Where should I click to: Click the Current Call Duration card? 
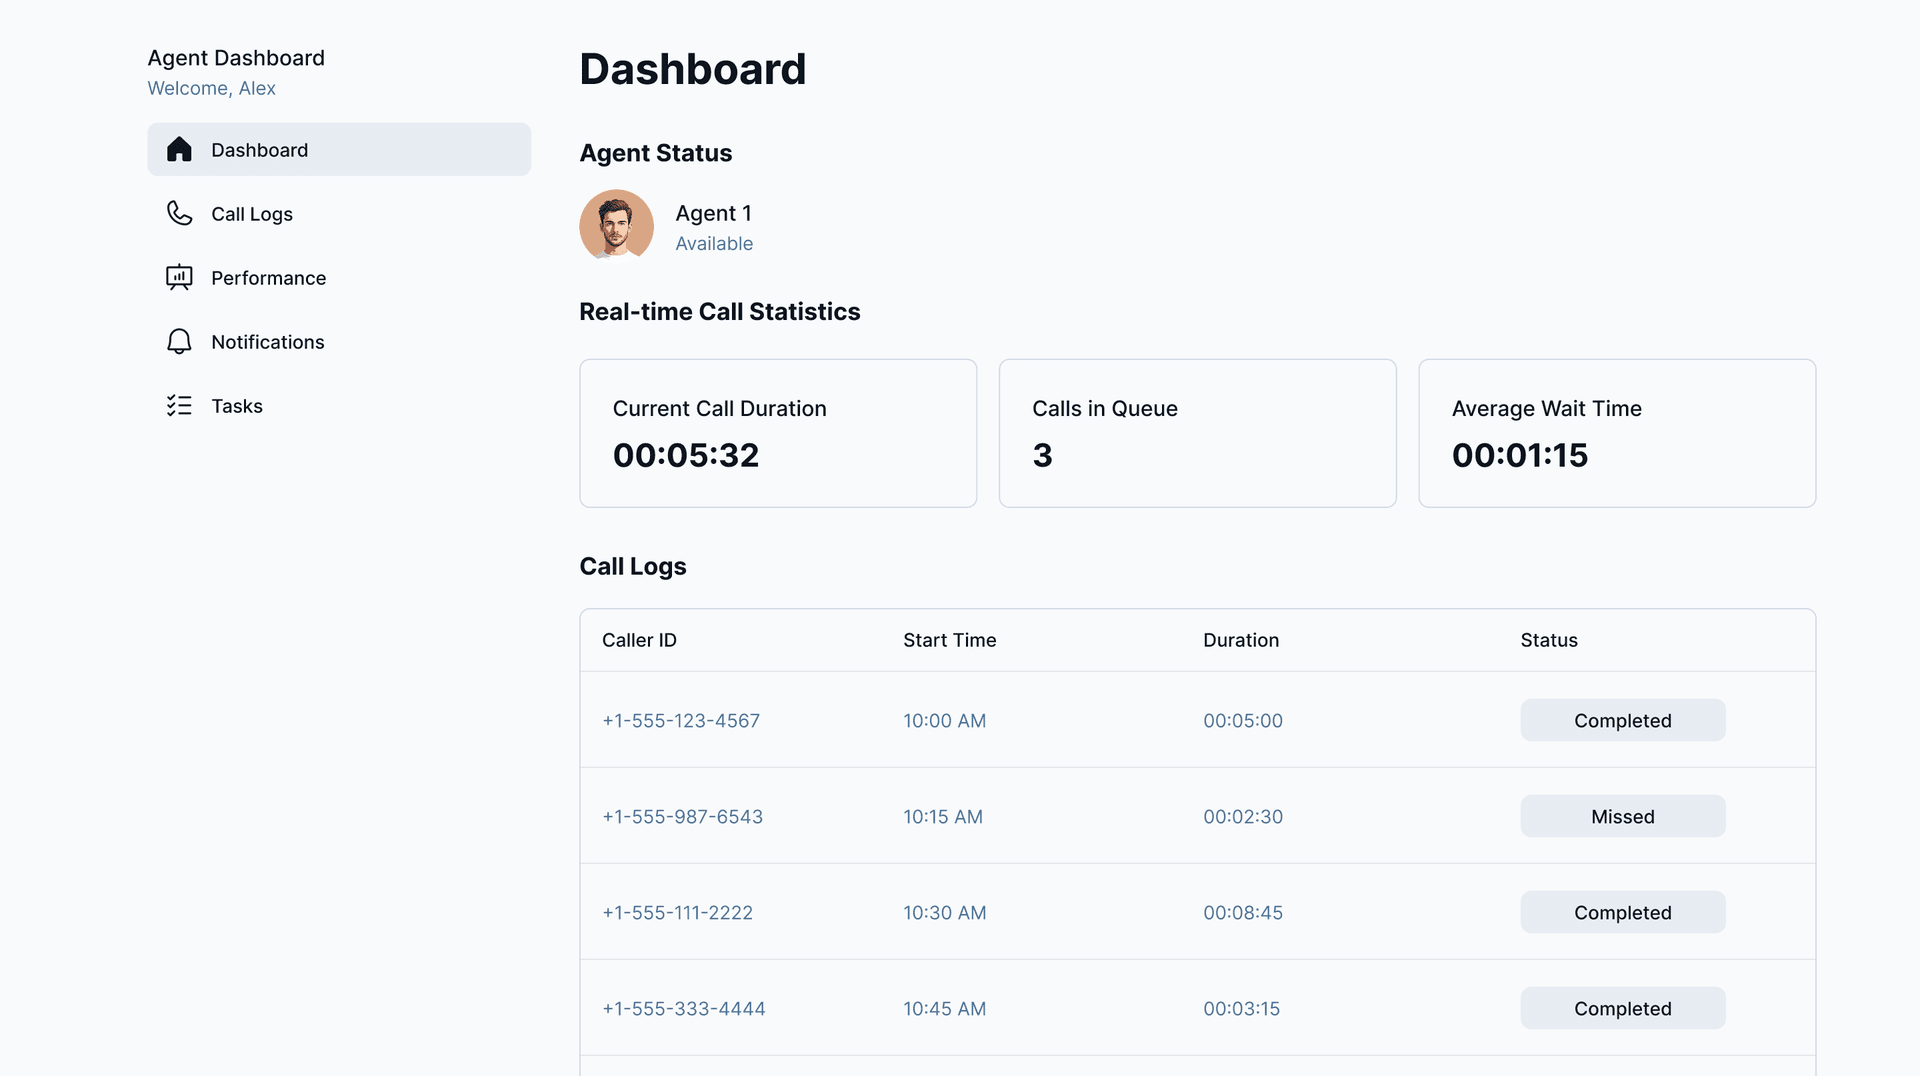point(778,433)
